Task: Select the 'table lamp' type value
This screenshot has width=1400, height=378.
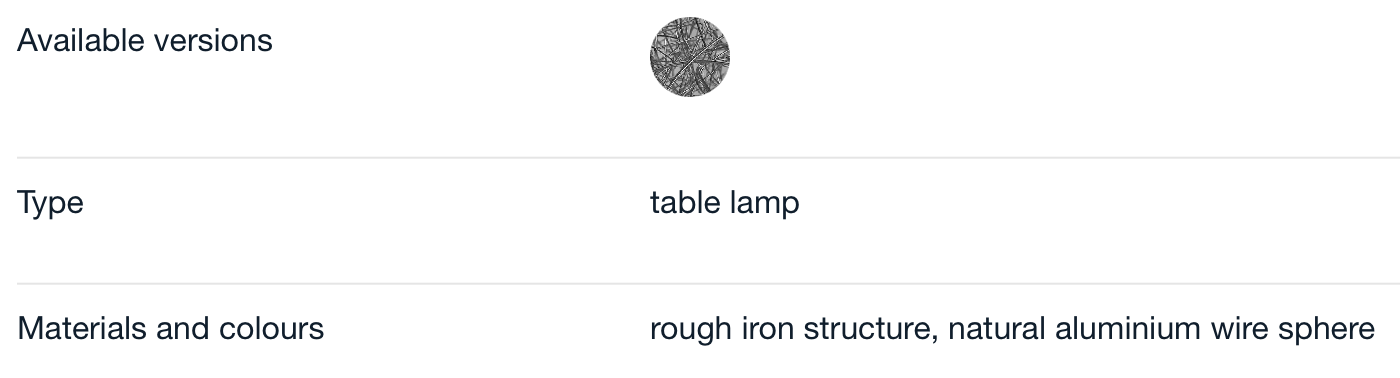Action: click(x=725, y=203)
